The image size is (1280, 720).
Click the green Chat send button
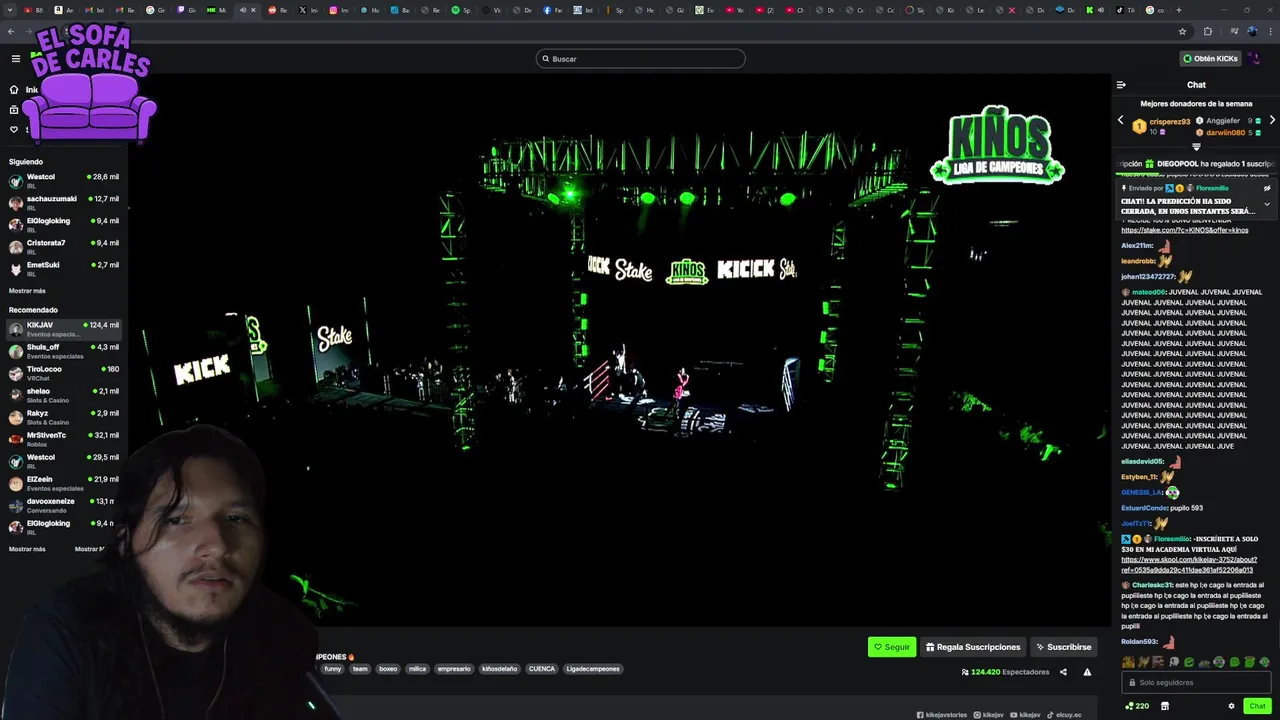1257,706
